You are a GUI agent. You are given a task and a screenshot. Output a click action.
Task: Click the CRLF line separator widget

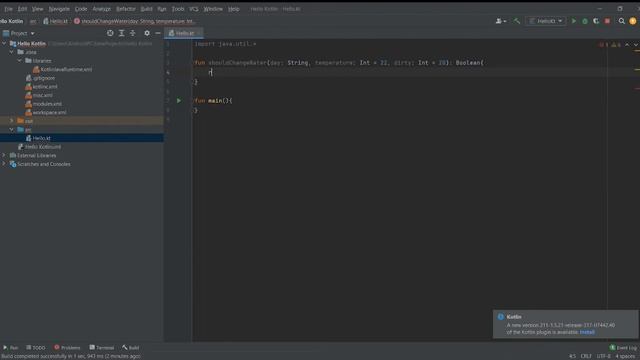click(586, 356)
